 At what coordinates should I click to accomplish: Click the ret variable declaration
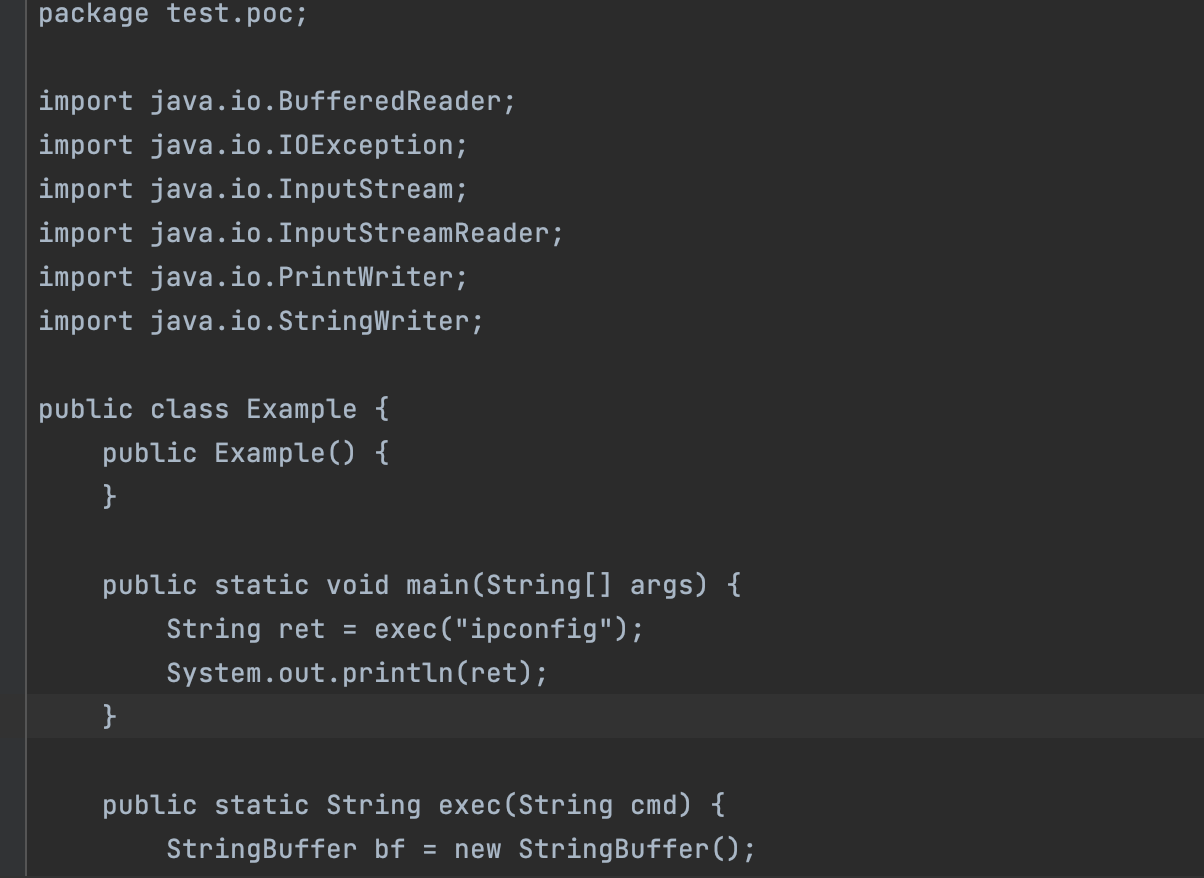[x=301, y=629]
